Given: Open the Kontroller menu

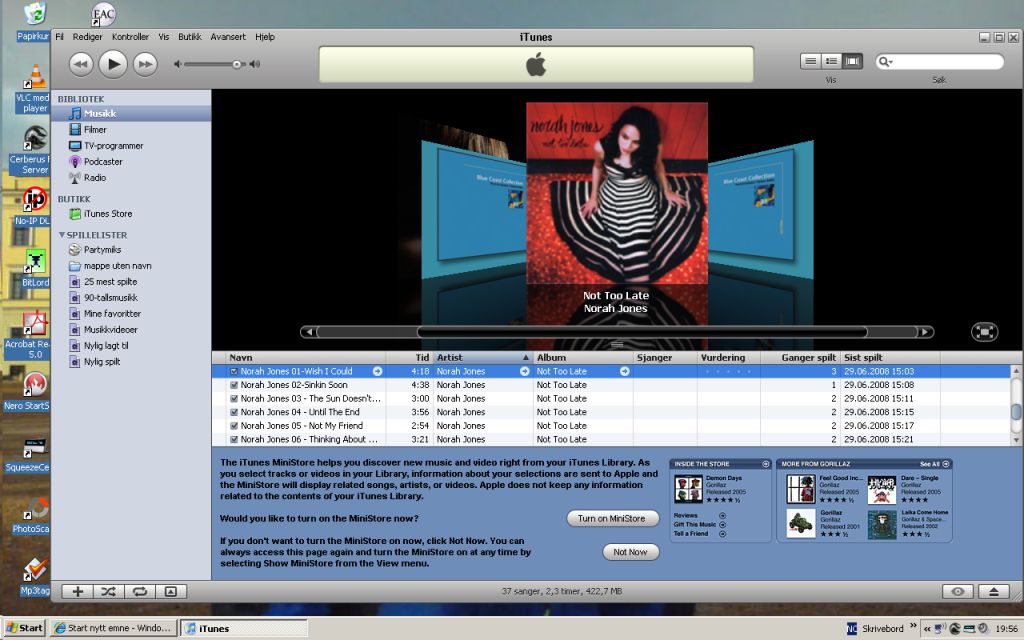Looking at the screenshot, I should (130, 37).
